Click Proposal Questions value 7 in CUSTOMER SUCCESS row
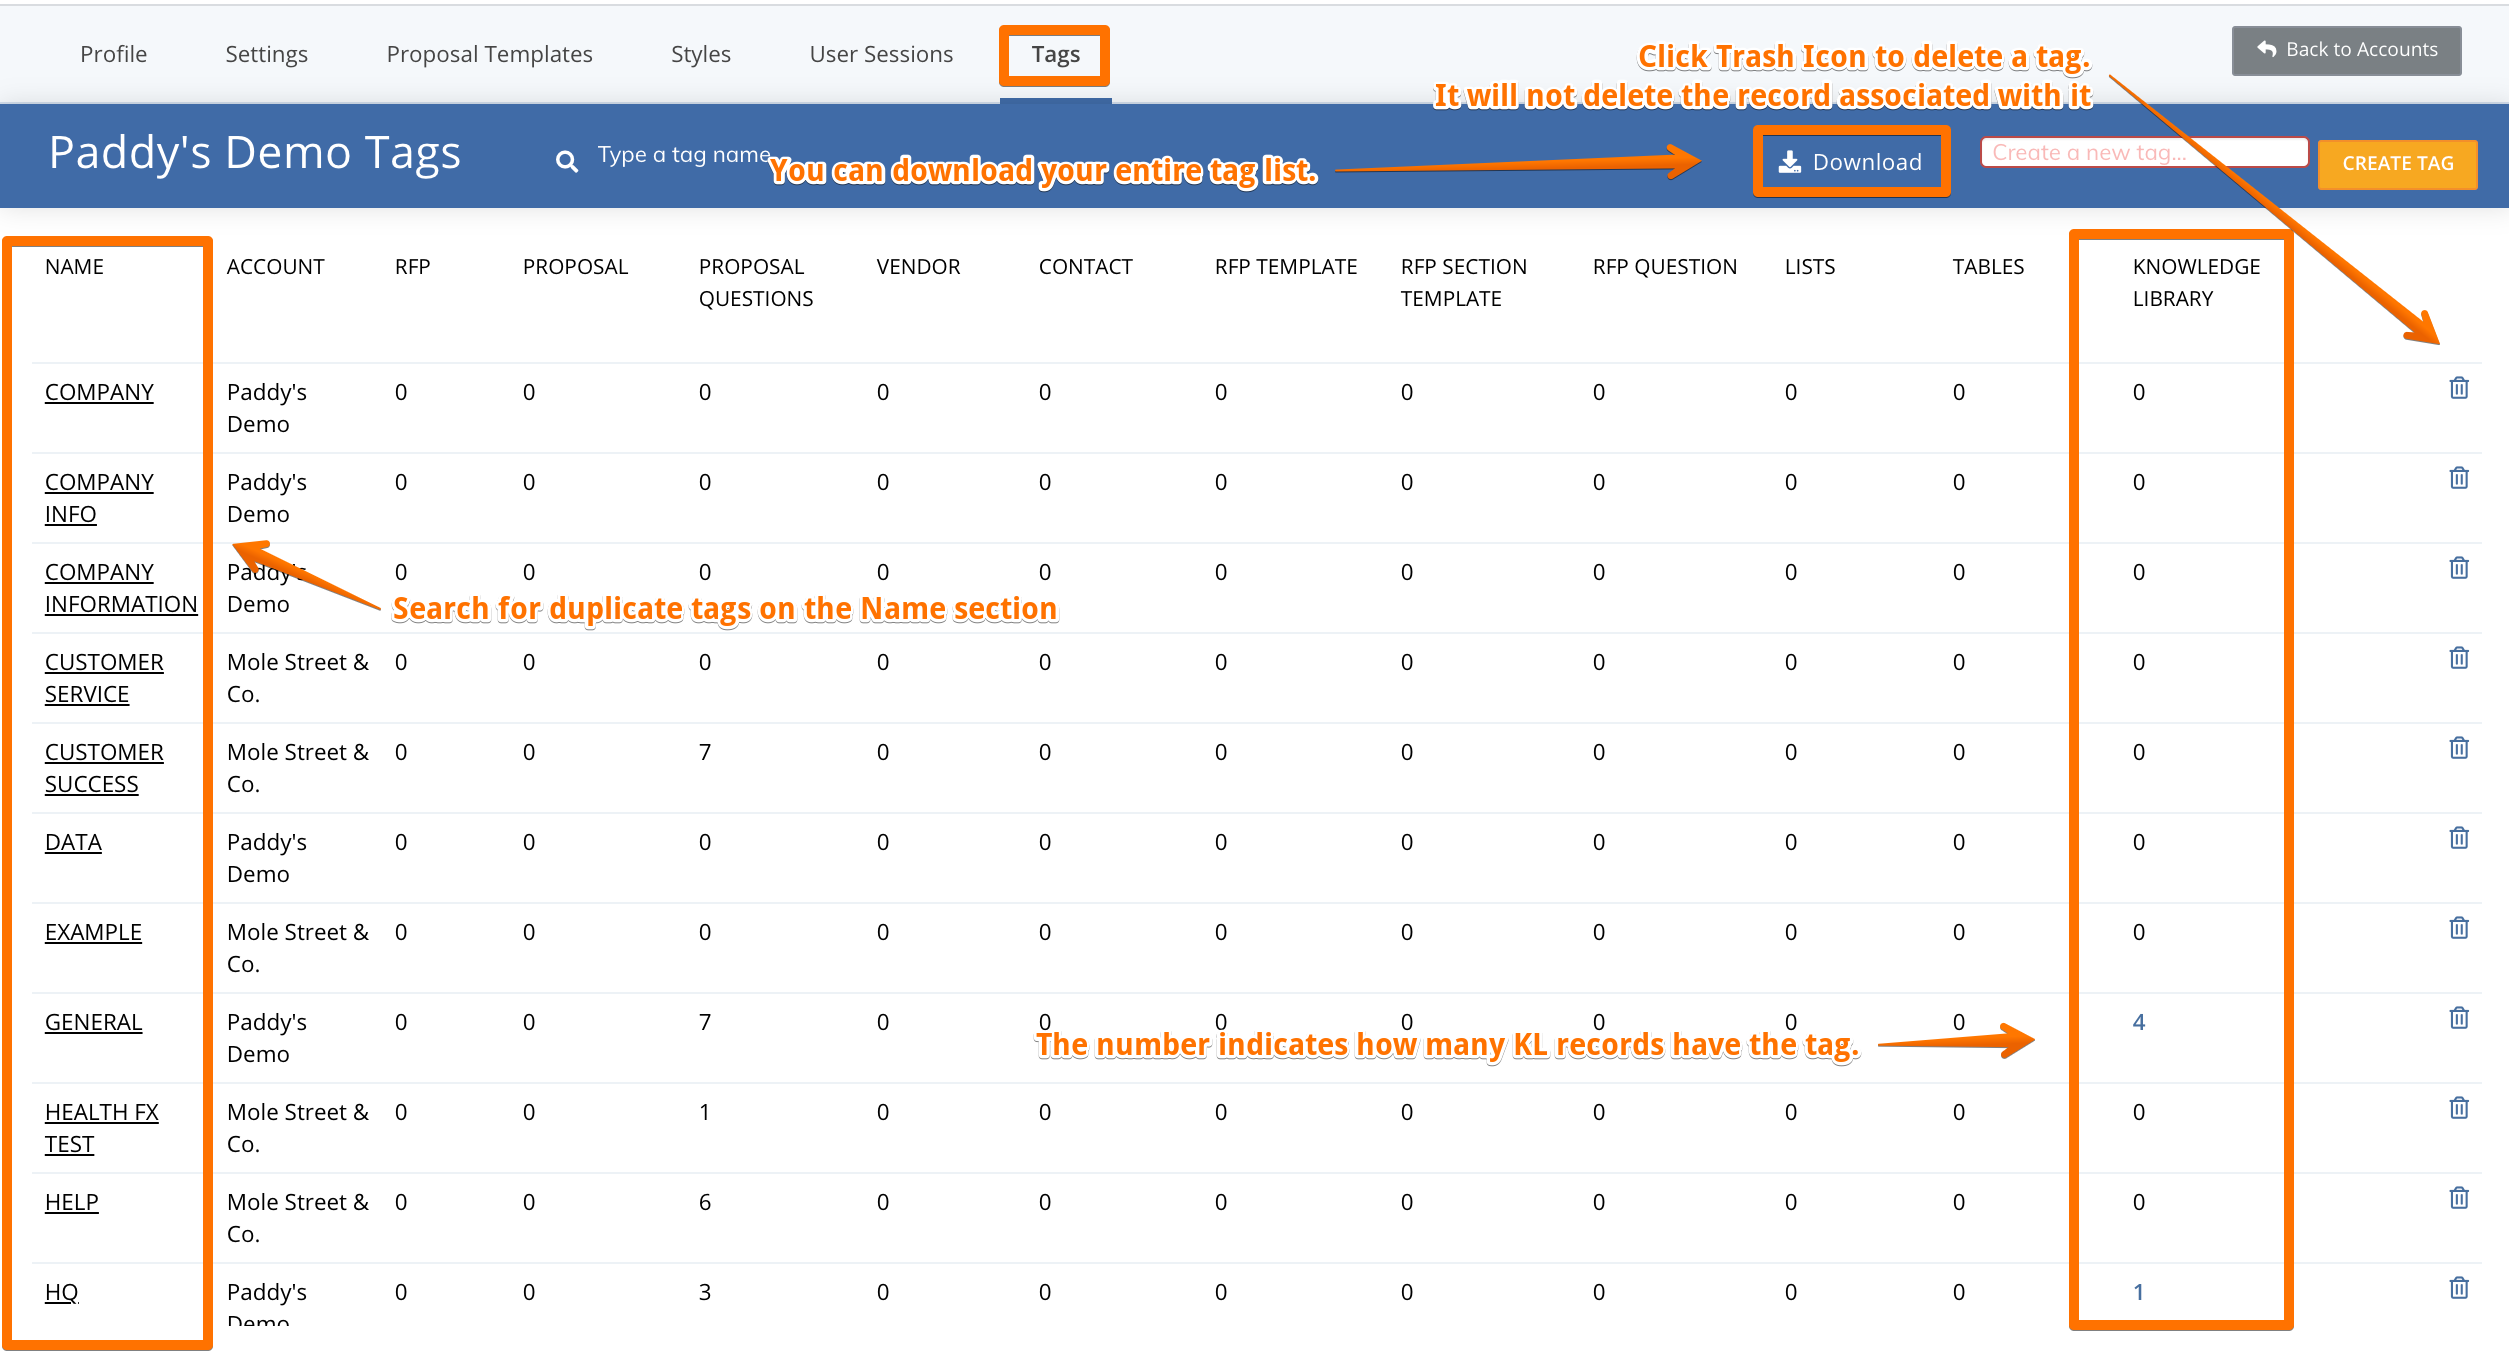The image size is (2509, 1362). (704, 752)
